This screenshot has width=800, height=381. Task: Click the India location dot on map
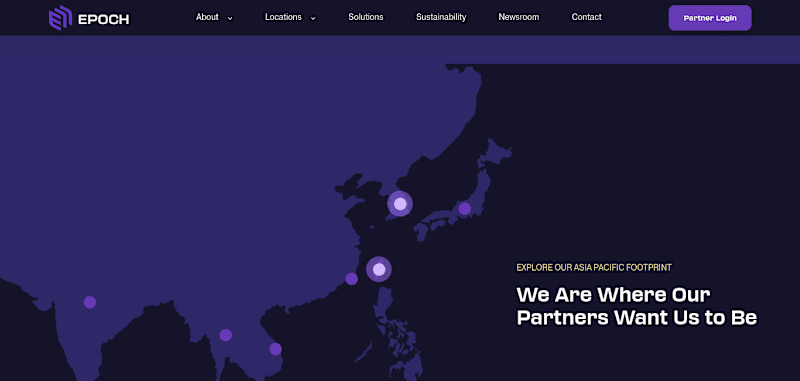point(90,302)
